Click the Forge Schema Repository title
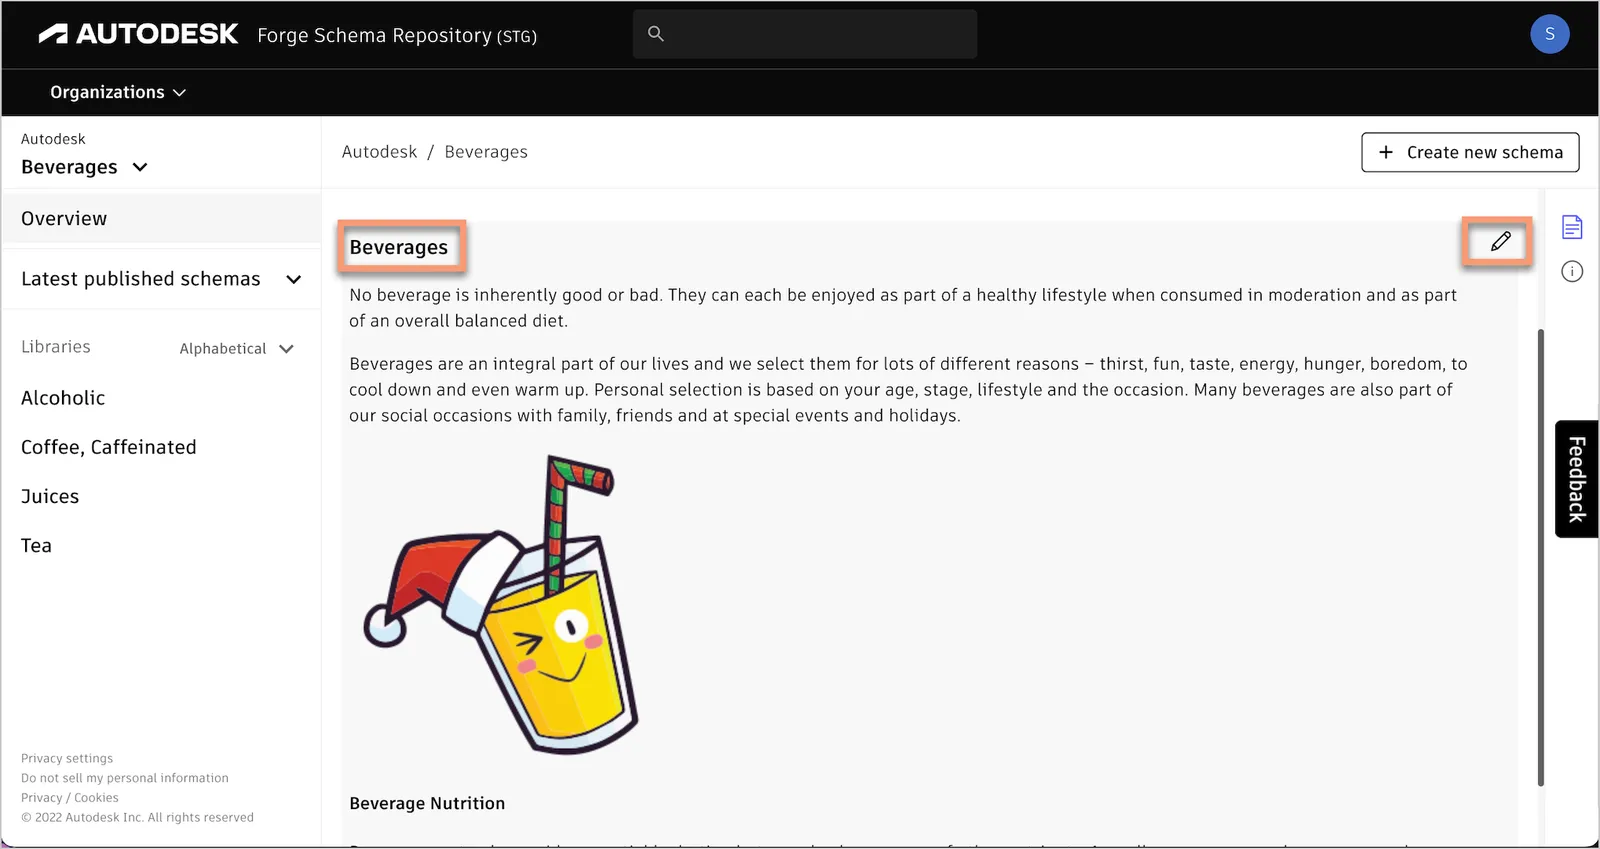This screenshot has height=849, width=1600. 397,35
